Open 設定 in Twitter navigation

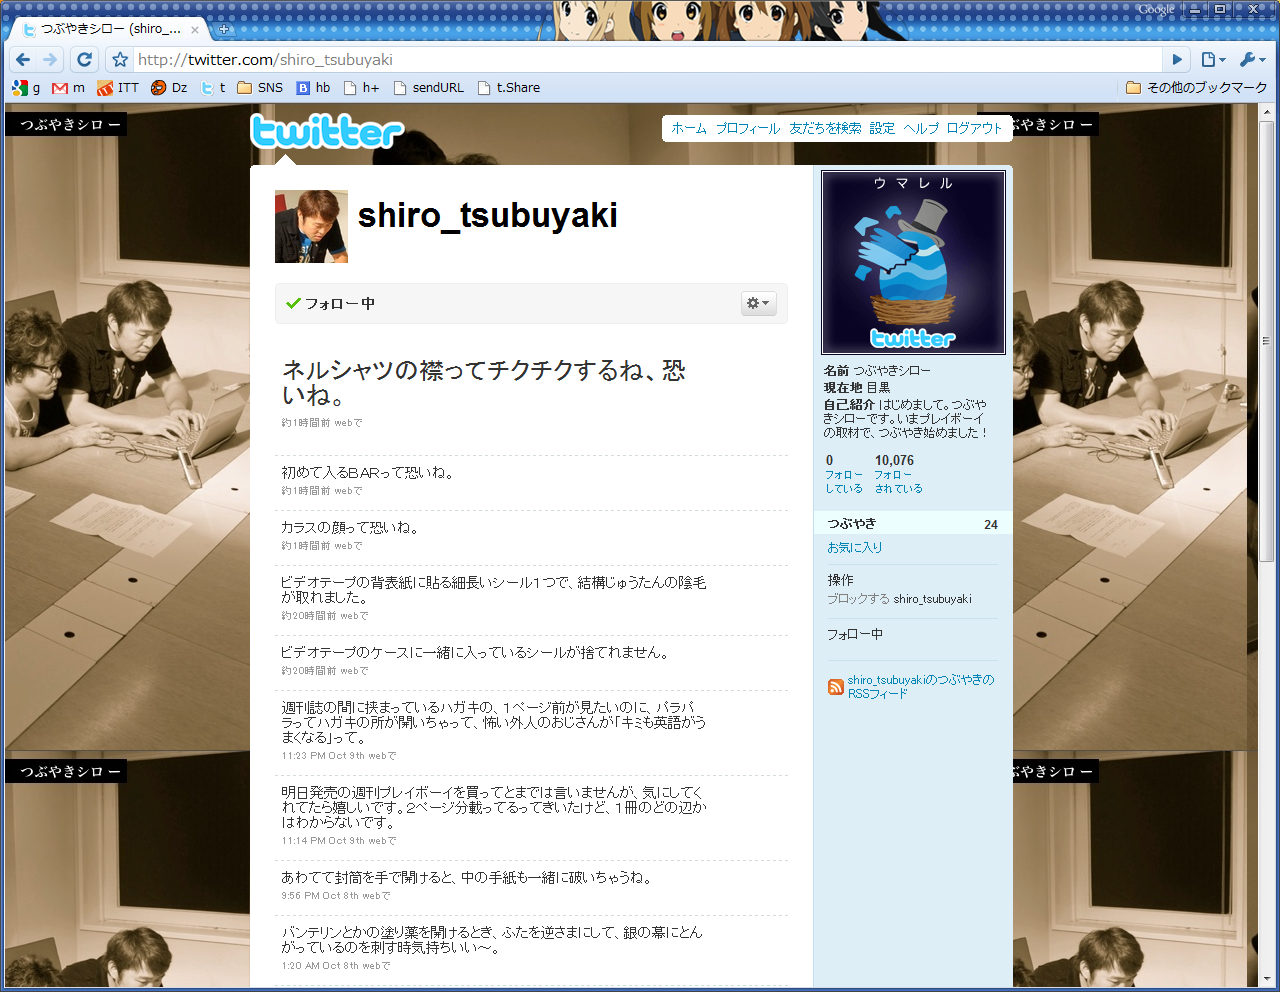point(882,128)
